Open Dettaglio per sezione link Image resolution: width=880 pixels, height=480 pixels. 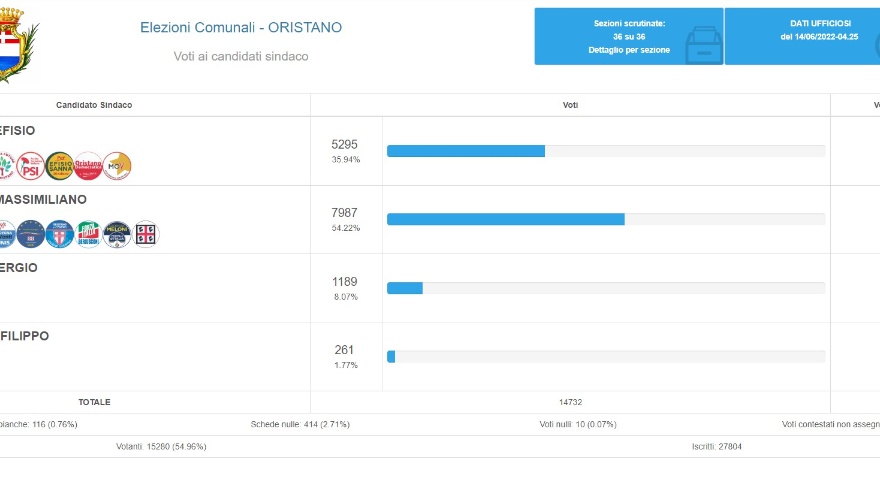click(x=628, y=49)
